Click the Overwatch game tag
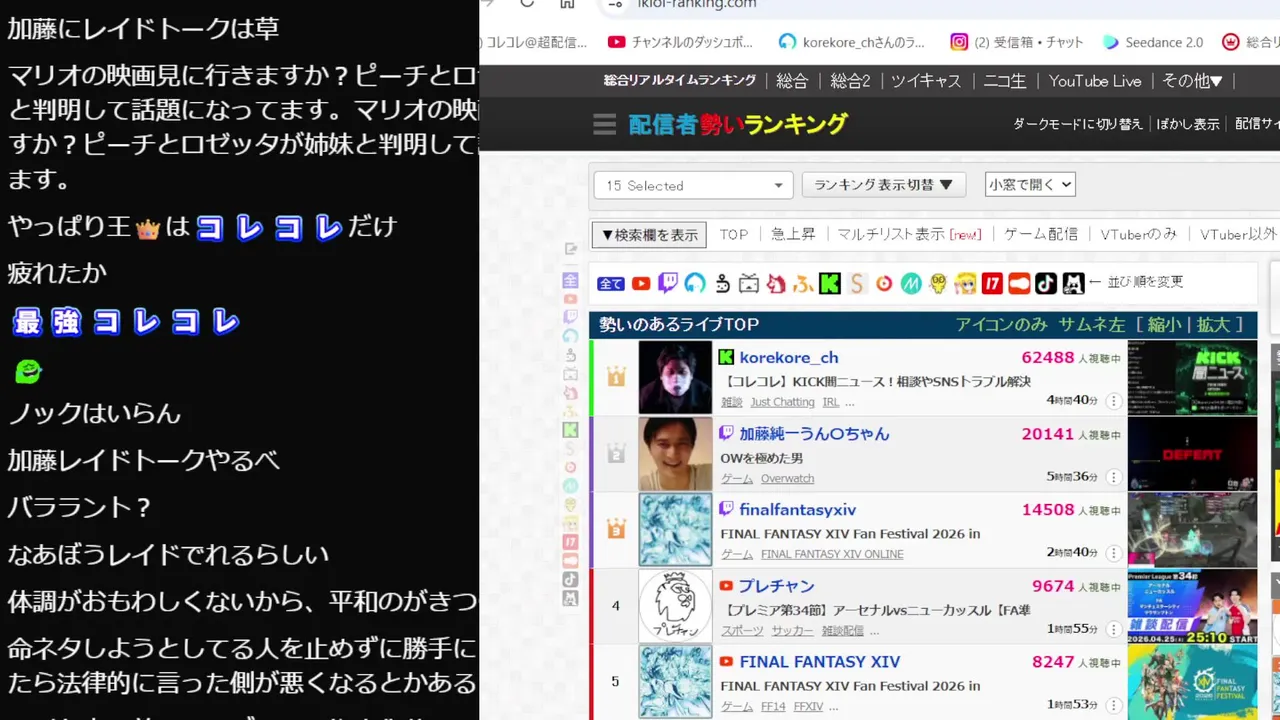This screenshot has width=1280, height=720. pyautogui.click(x=787, y=478)
